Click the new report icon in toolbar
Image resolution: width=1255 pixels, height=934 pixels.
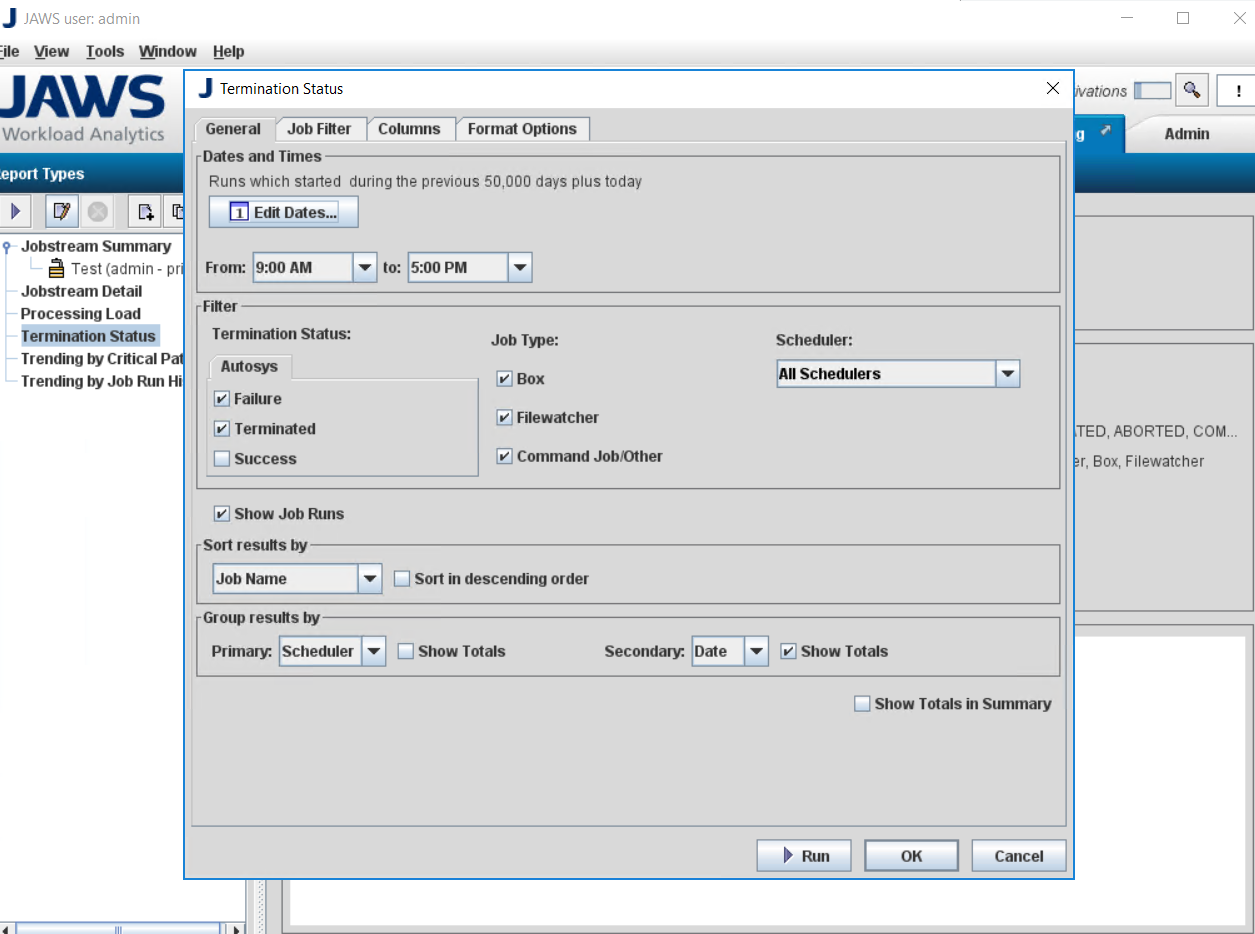tap(146, 211)
